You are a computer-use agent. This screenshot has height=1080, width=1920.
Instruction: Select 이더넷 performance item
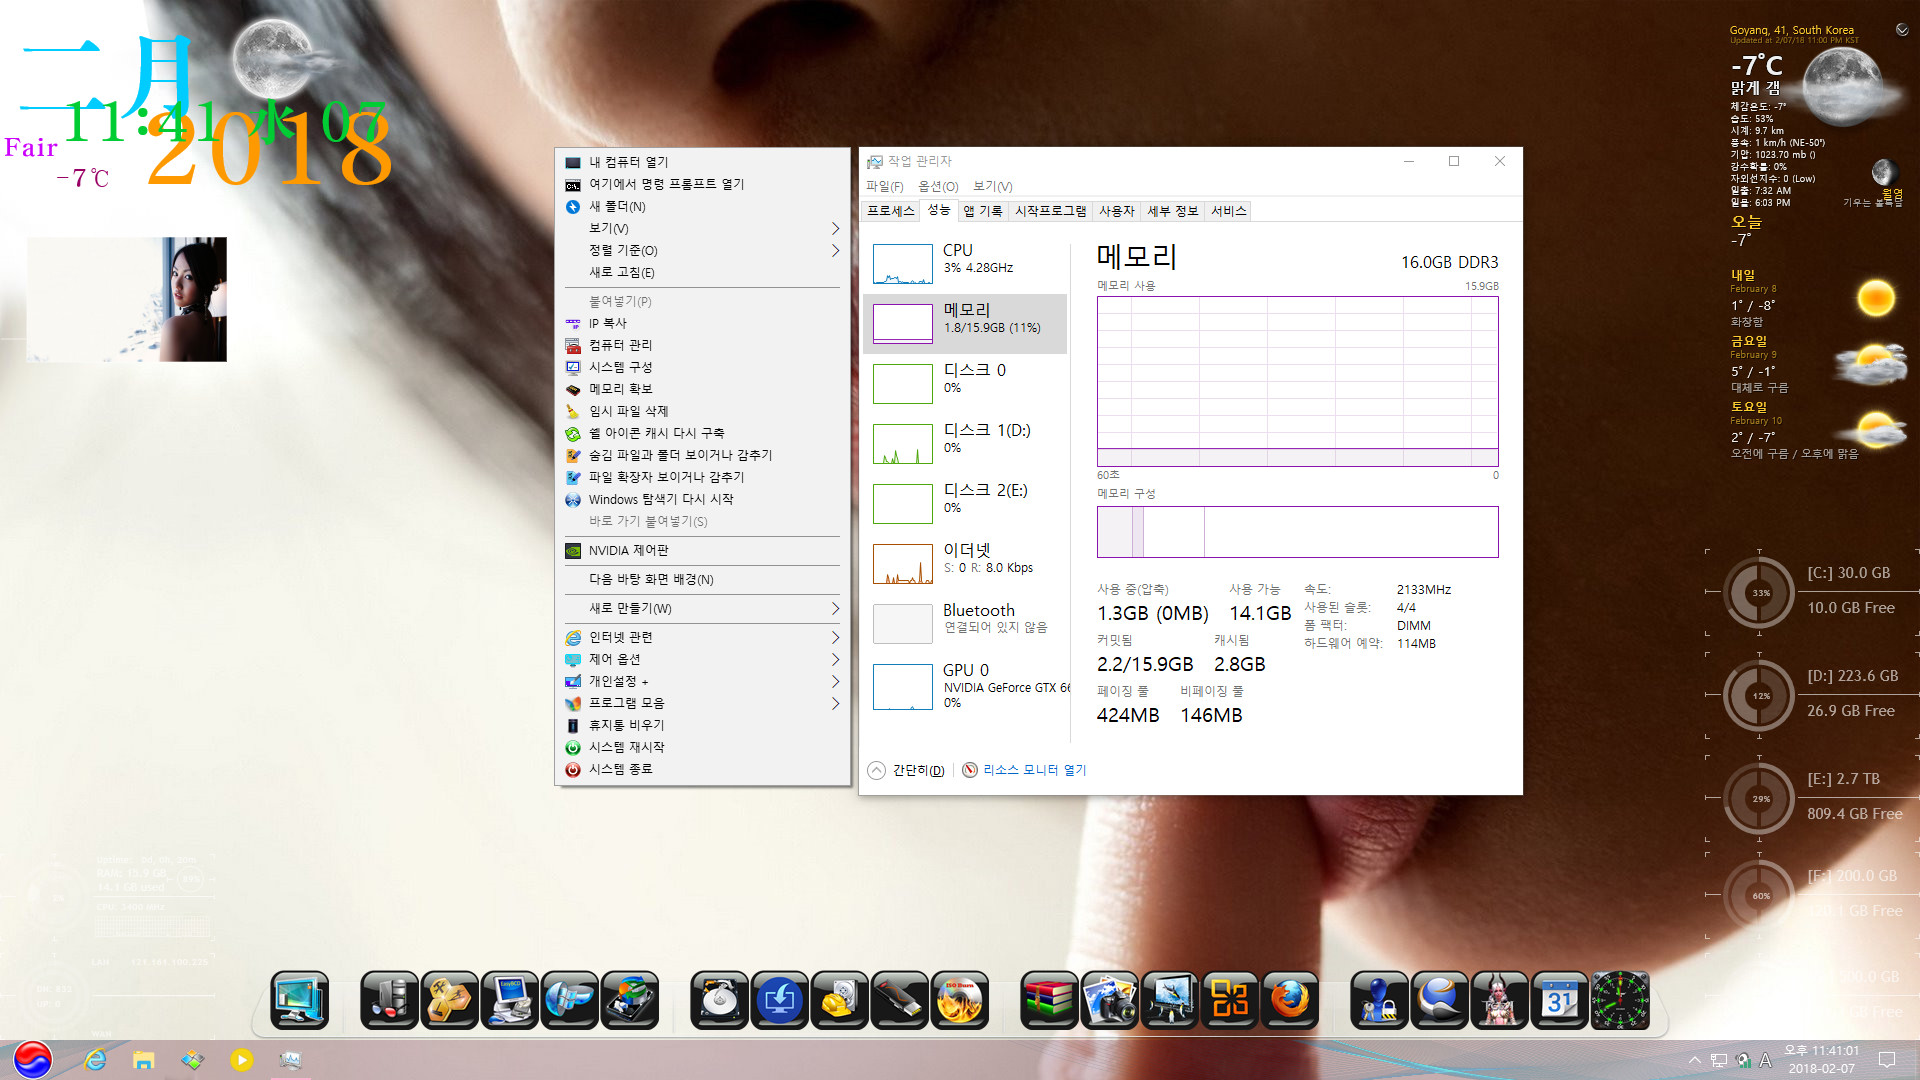tap(965, 563)
